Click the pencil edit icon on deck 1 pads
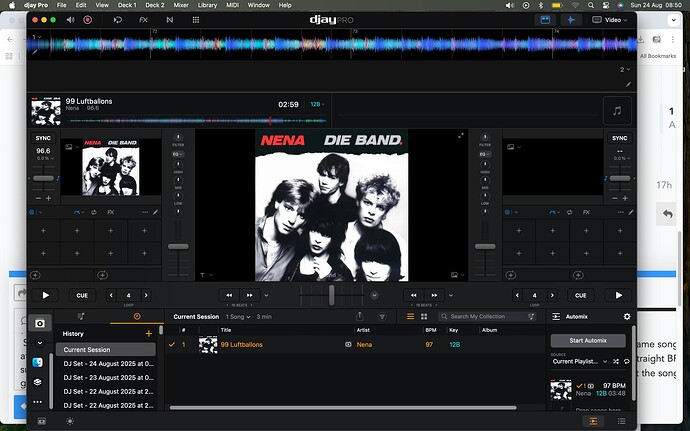The image size is (690, 431). [155, 212]
